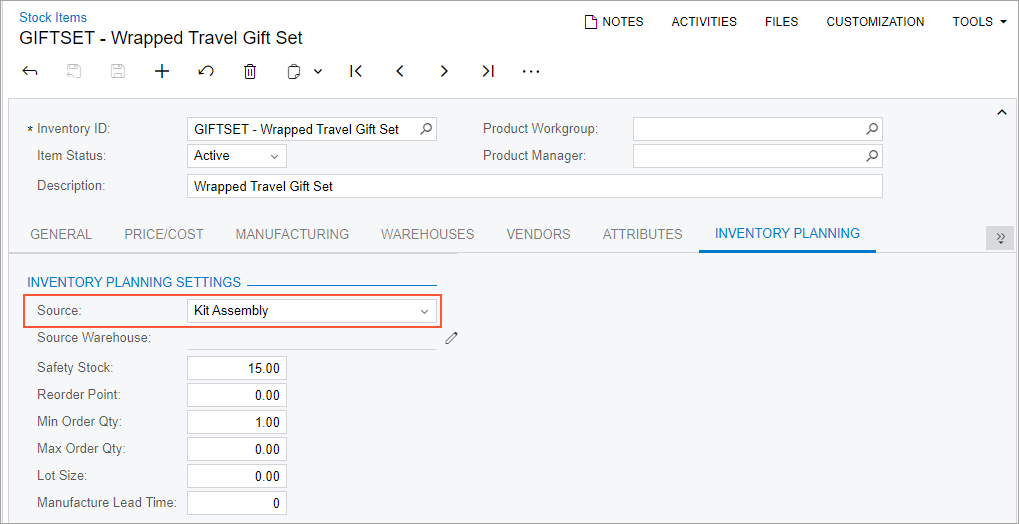The width and height of the screenshot is (1019, 524).
Task: Go to the next record
Action: click(444, 72)
